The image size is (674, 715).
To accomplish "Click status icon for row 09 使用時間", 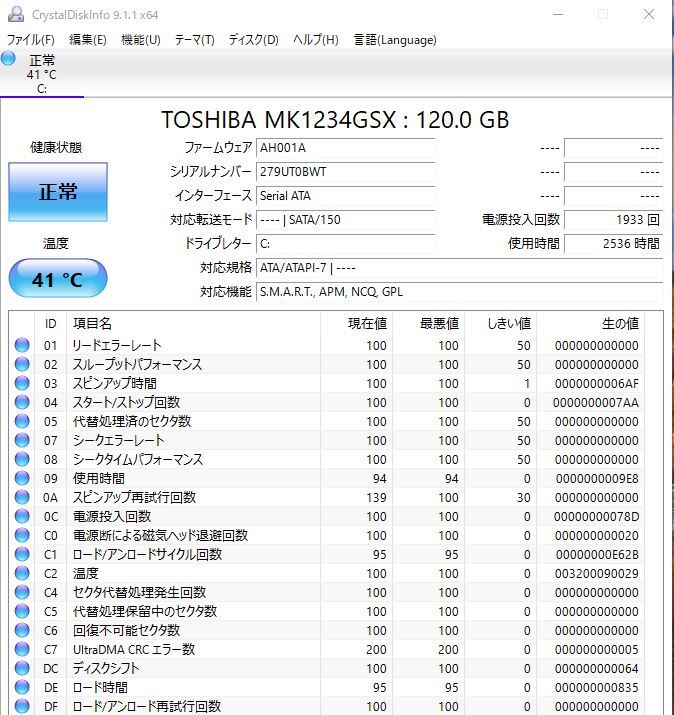I will click(22, 478).
